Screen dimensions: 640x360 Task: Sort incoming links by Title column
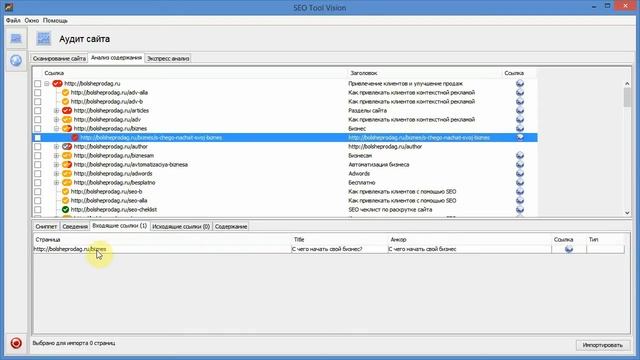point(340,240)
